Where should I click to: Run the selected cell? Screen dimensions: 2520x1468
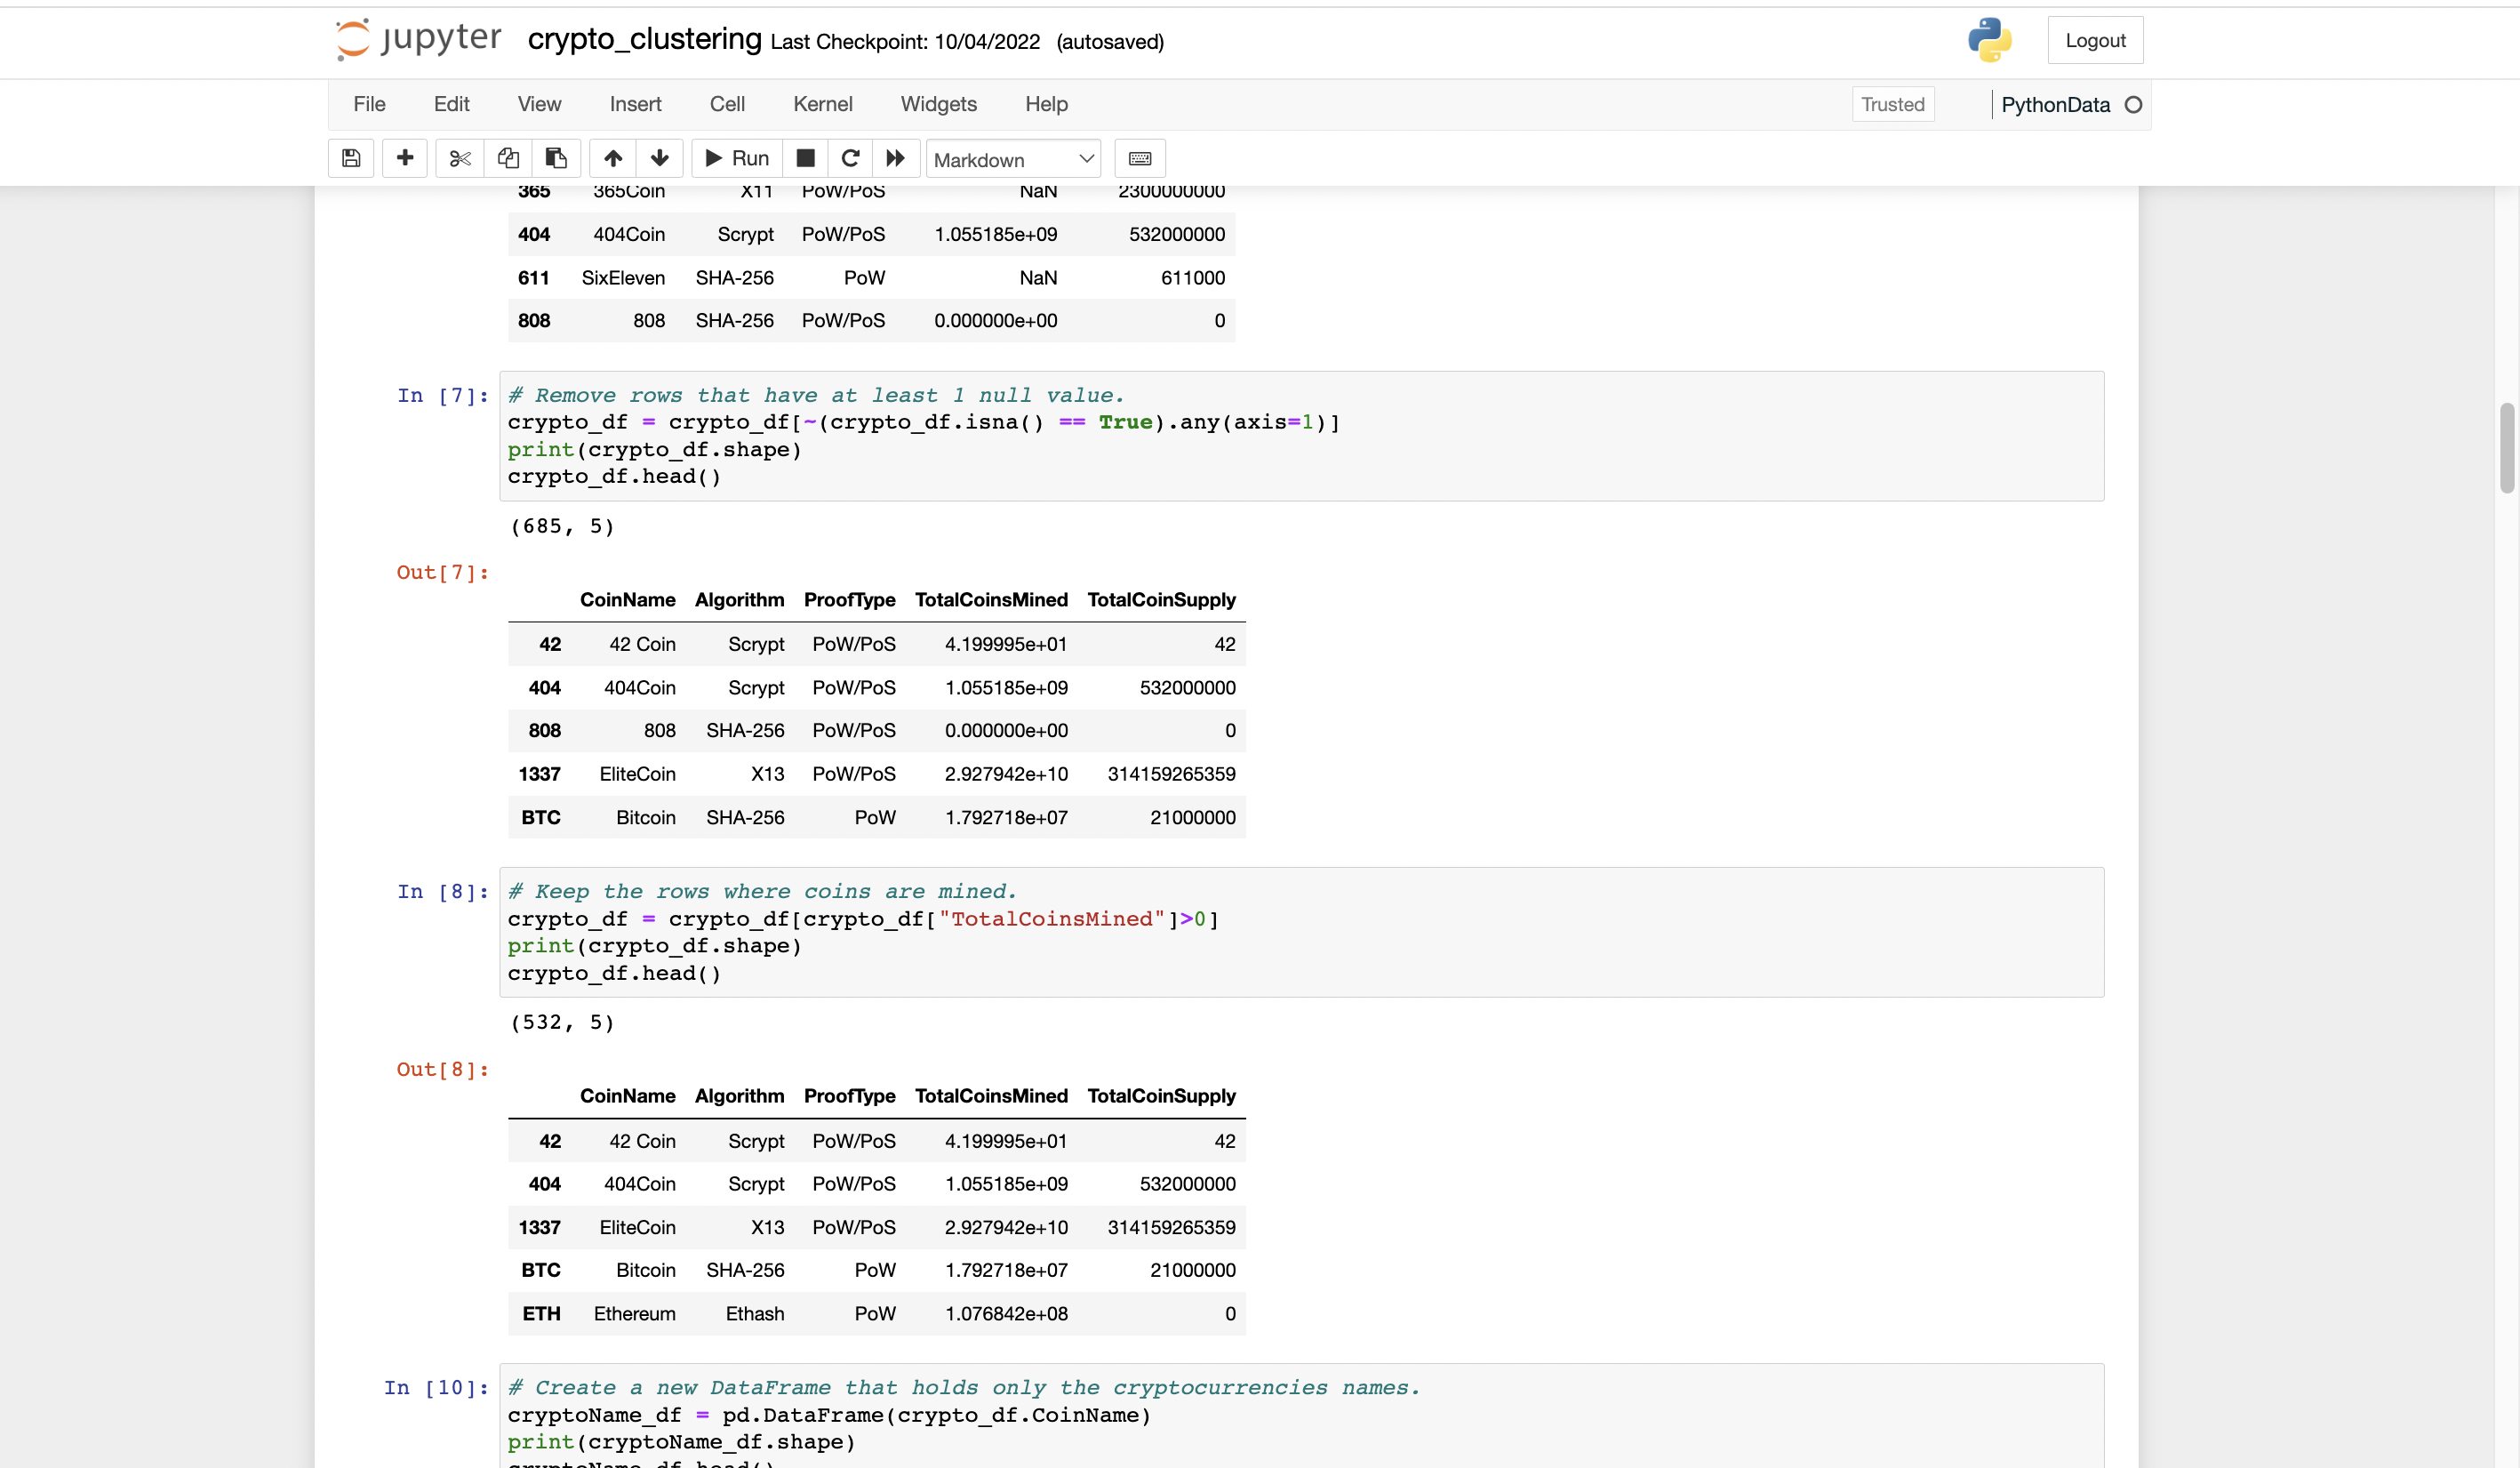pyautogui.click(x=736, y=158)
